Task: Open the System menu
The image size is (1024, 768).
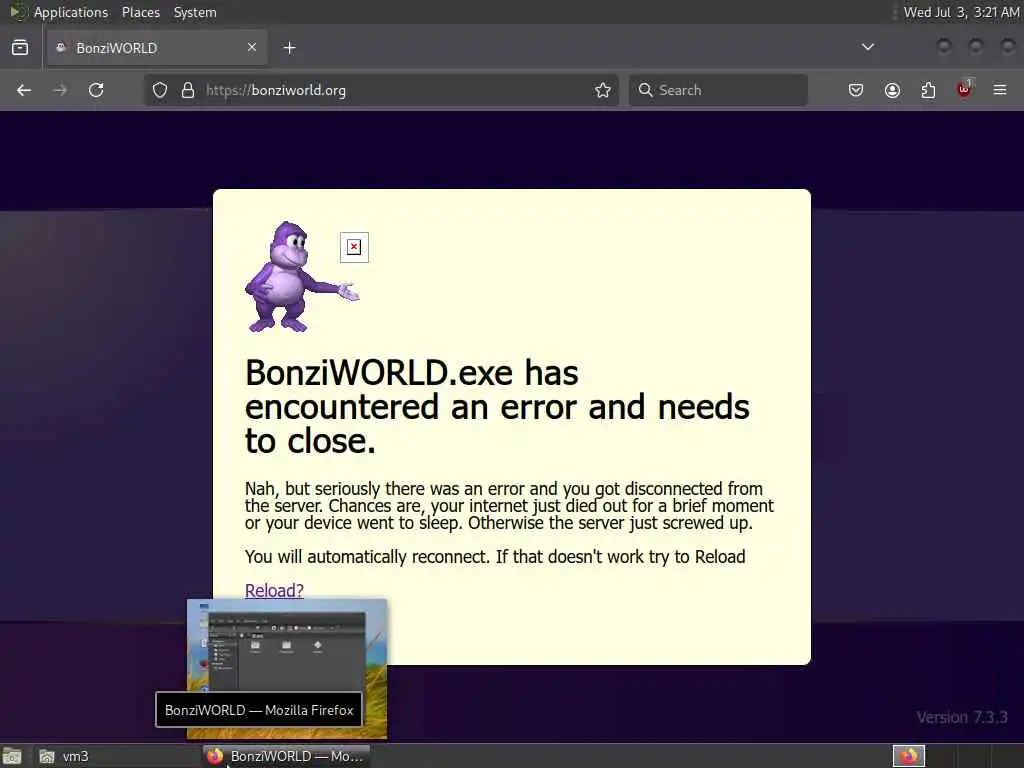Action: click(195, 12)
